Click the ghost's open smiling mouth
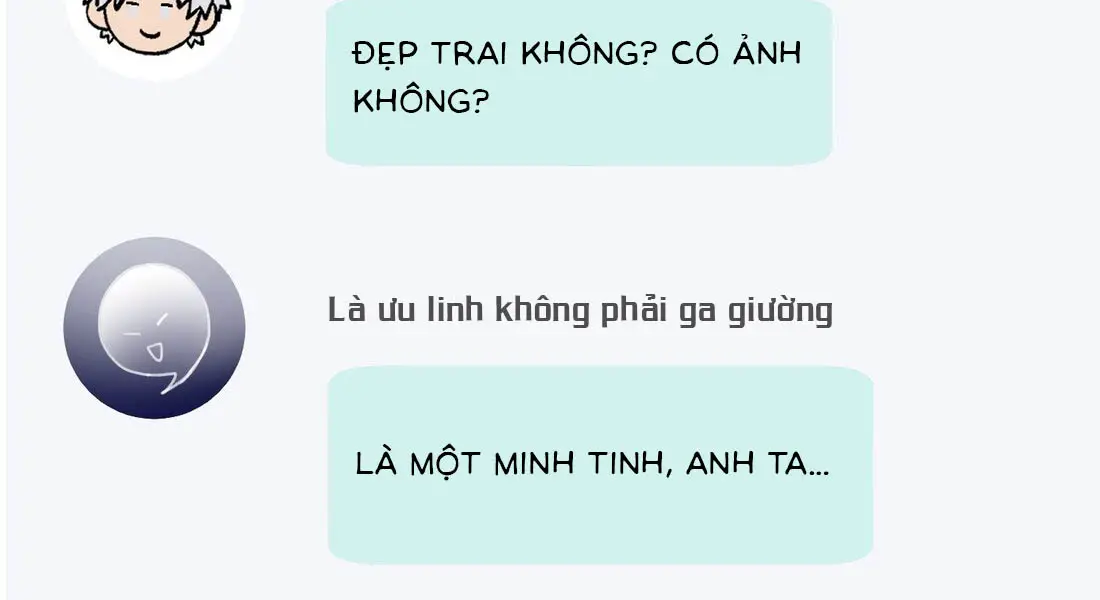 click(x=155, y=350)
